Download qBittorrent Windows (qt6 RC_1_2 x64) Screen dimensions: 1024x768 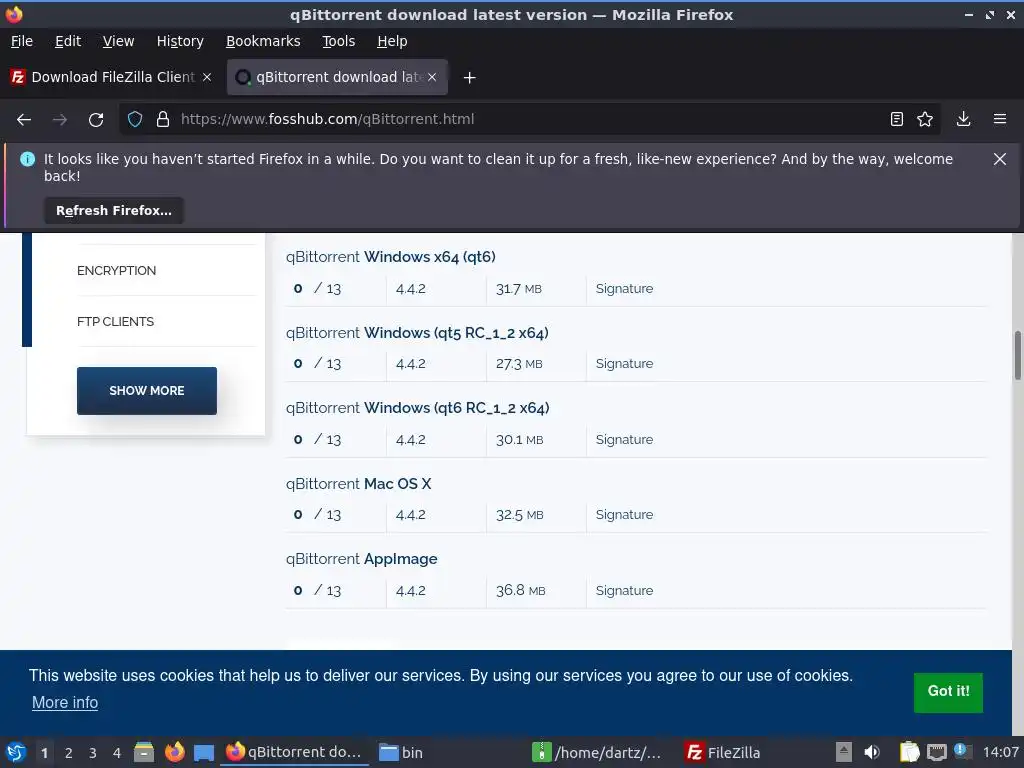coord(417,408)
